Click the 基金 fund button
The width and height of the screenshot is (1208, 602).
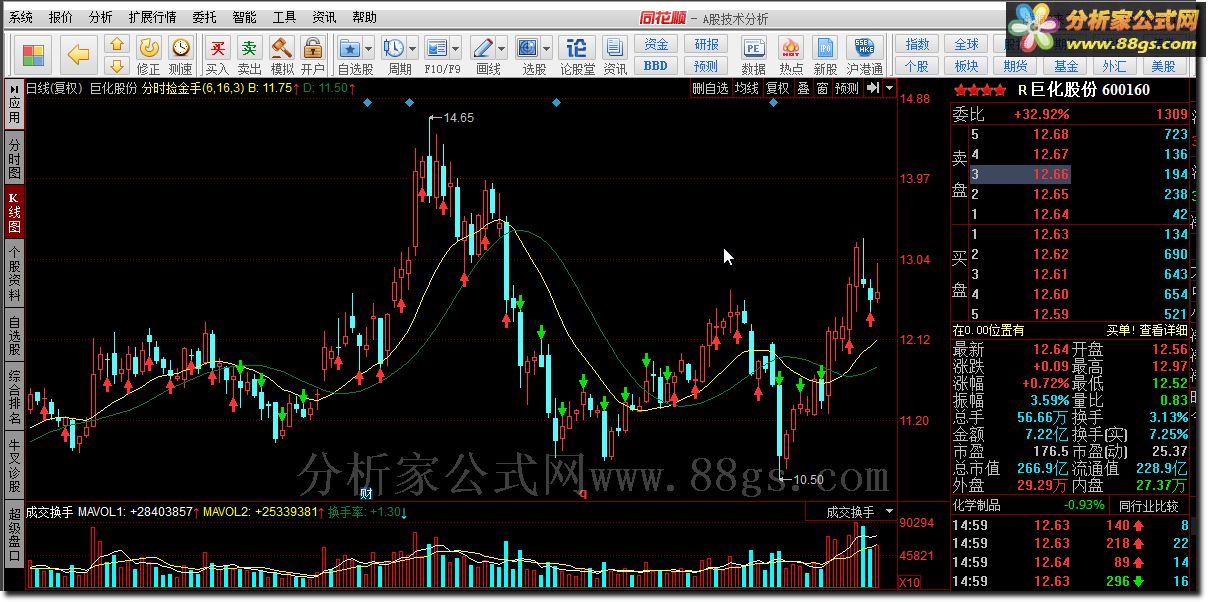[1066, 66]
